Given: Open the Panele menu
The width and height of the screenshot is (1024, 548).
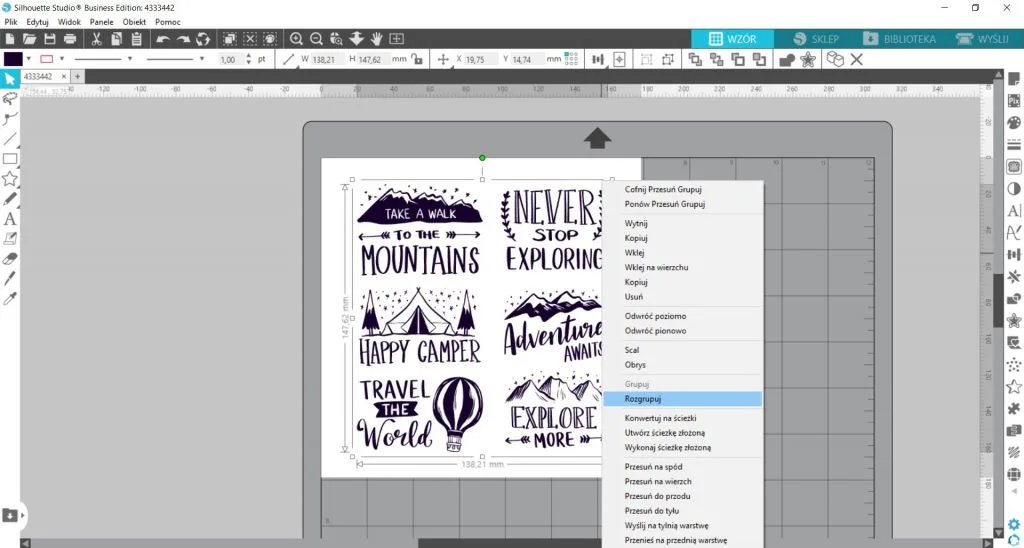Looking at the screenshot, I should coord(102,22).
